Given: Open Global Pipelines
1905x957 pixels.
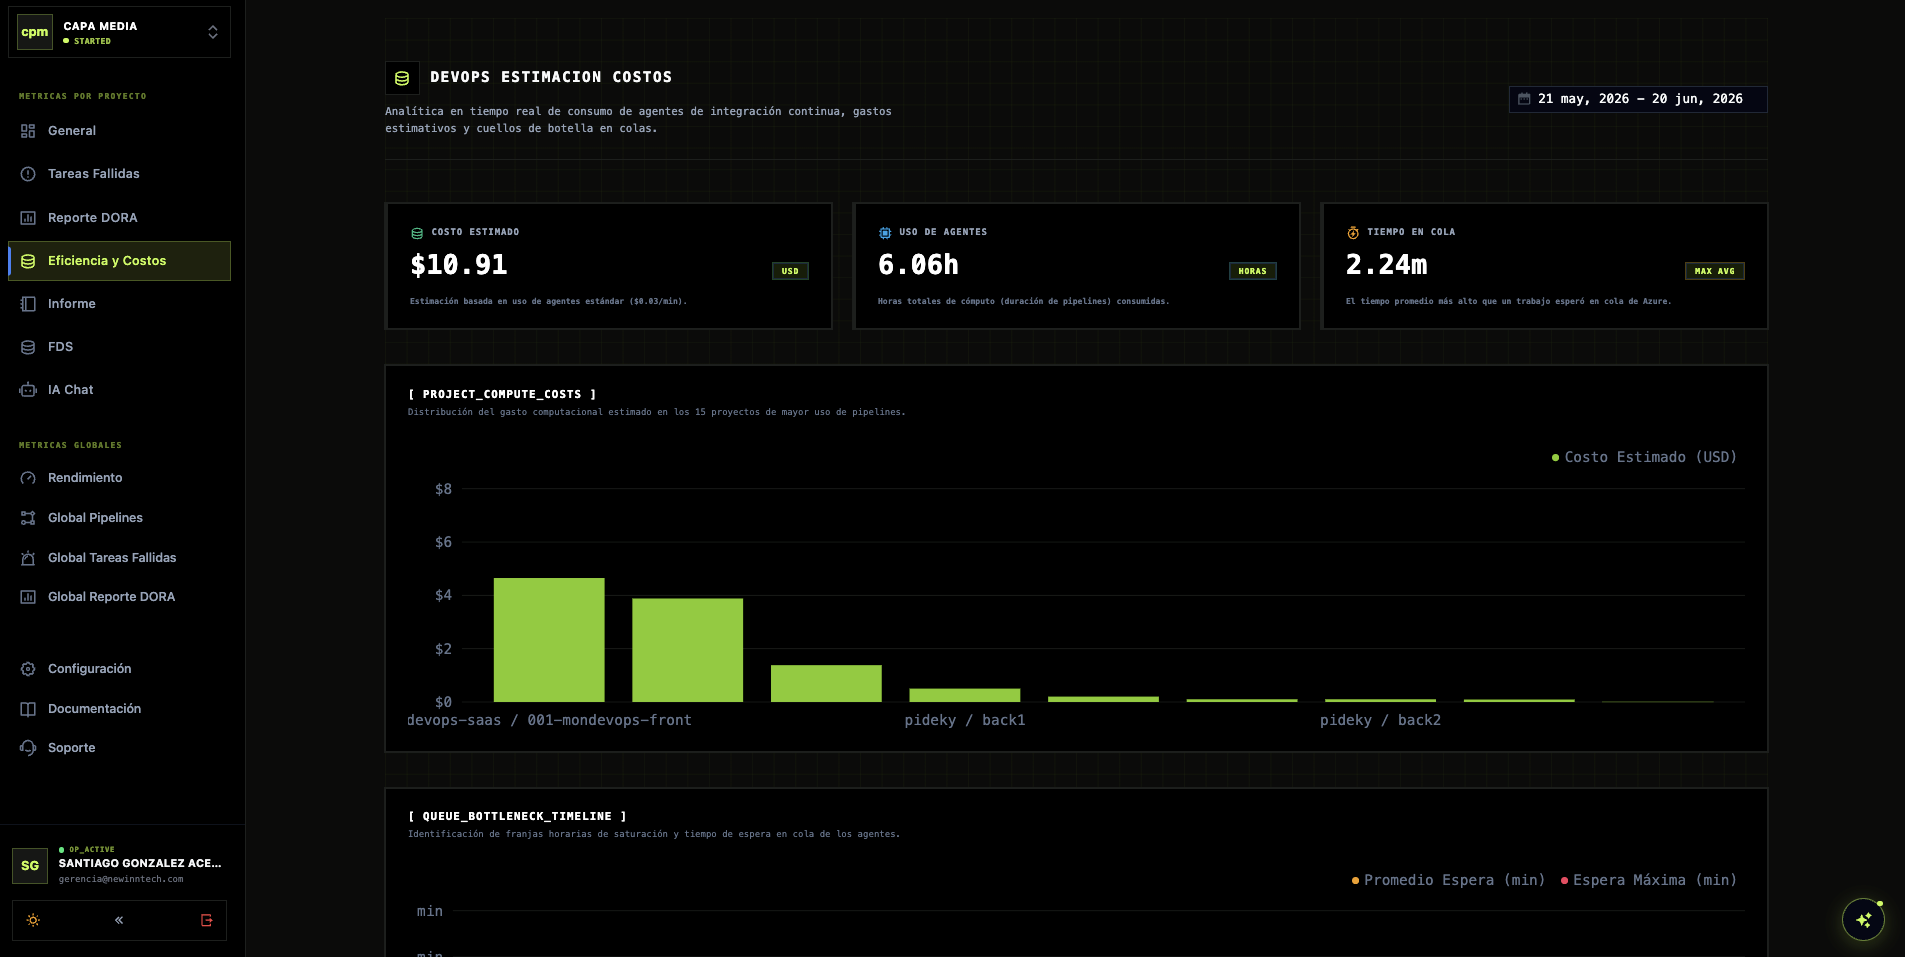Looking at the screenshot, I should coord(119,518).
